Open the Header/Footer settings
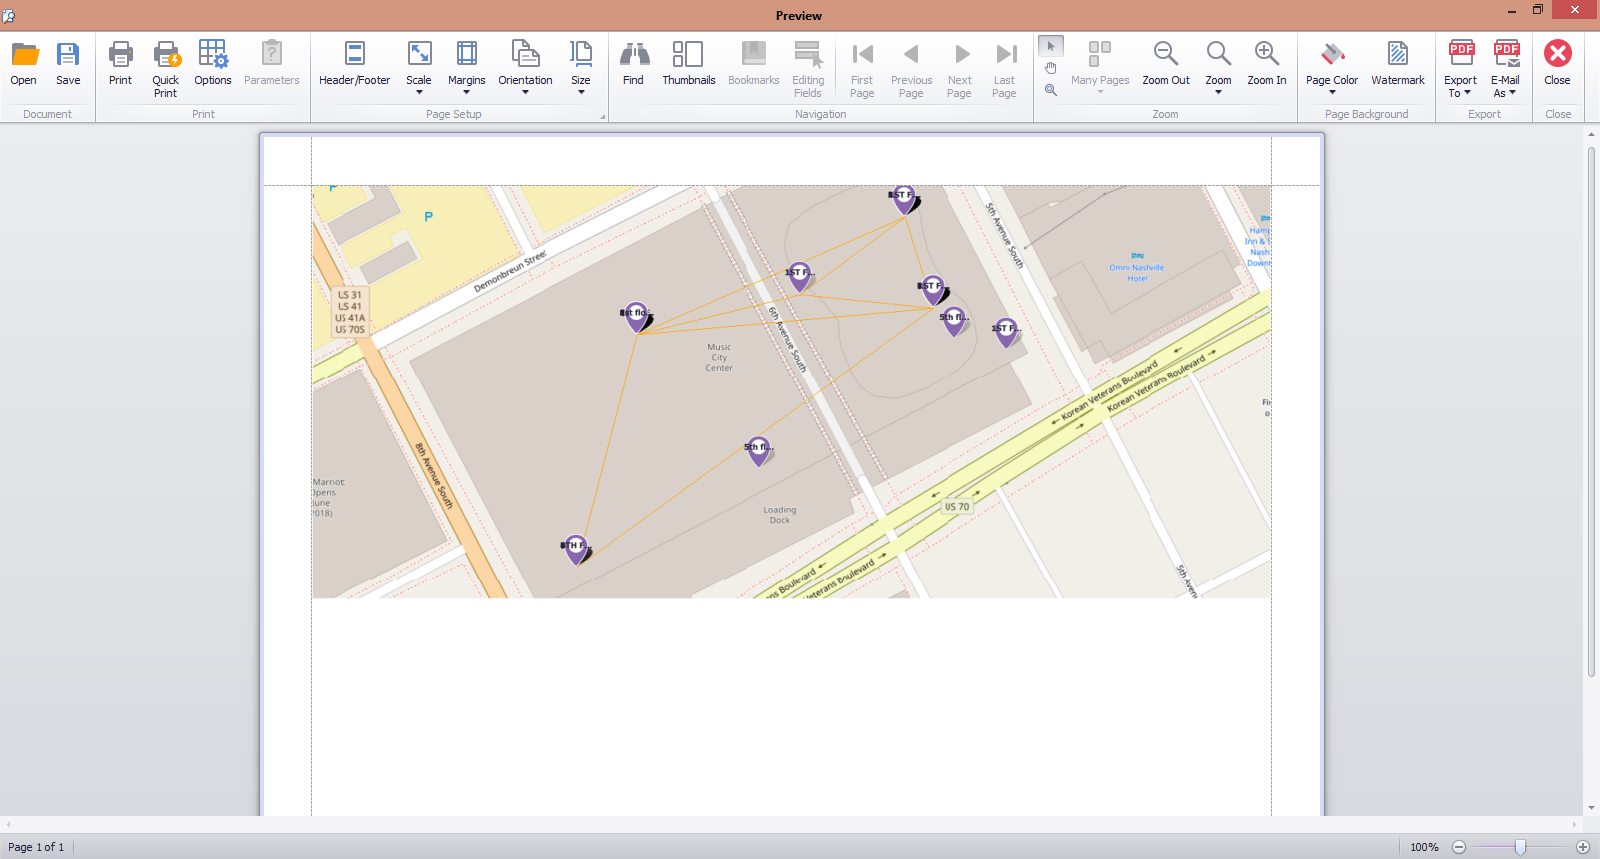 click(354, 56)
